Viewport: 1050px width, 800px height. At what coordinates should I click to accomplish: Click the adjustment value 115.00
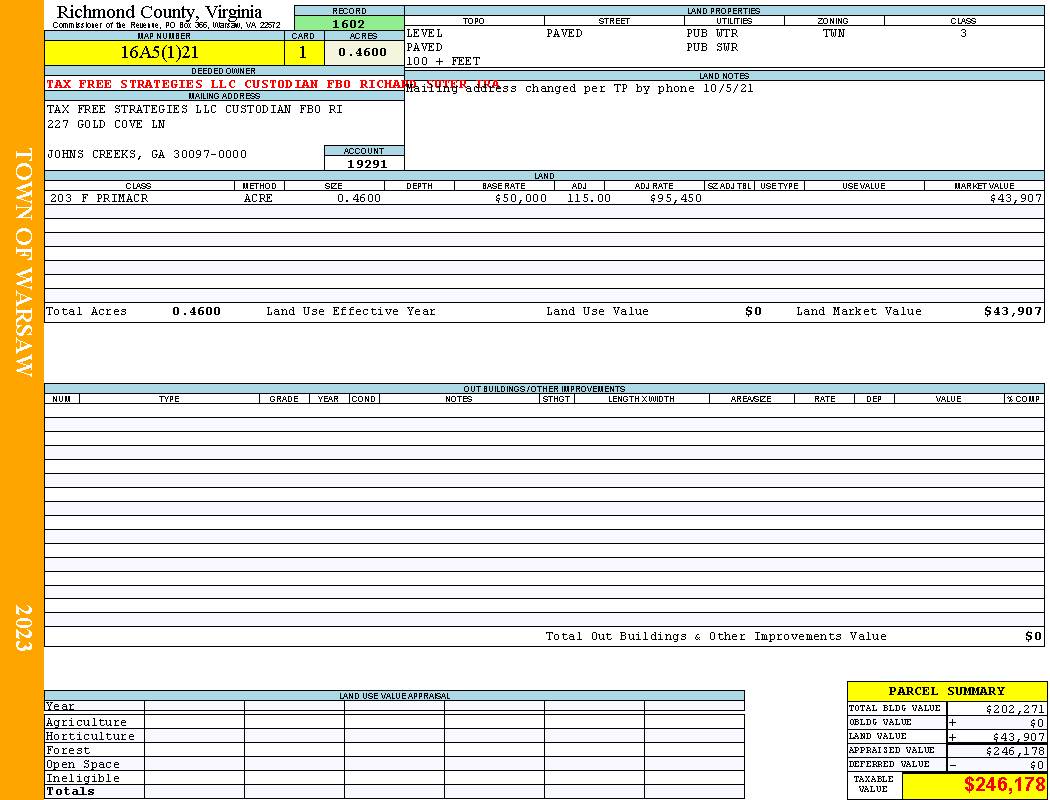(589, 198)
